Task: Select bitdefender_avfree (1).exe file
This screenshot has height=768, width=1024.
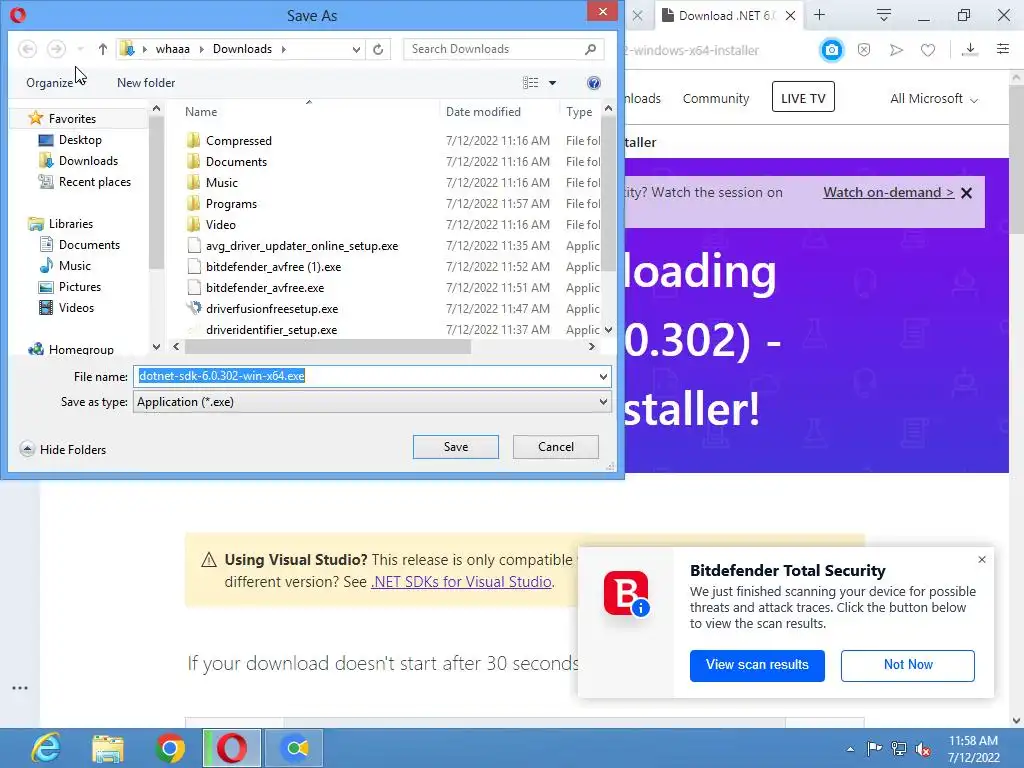Action: pyautogui.click(x=273, y=266)
